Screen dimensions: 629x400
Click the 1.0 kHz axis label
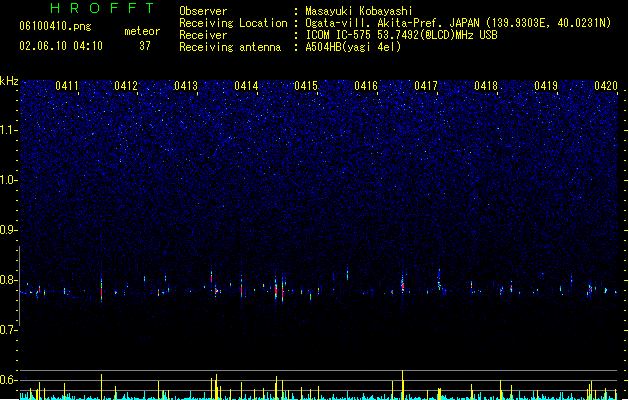pyautogui.click(x=8, y=180)
